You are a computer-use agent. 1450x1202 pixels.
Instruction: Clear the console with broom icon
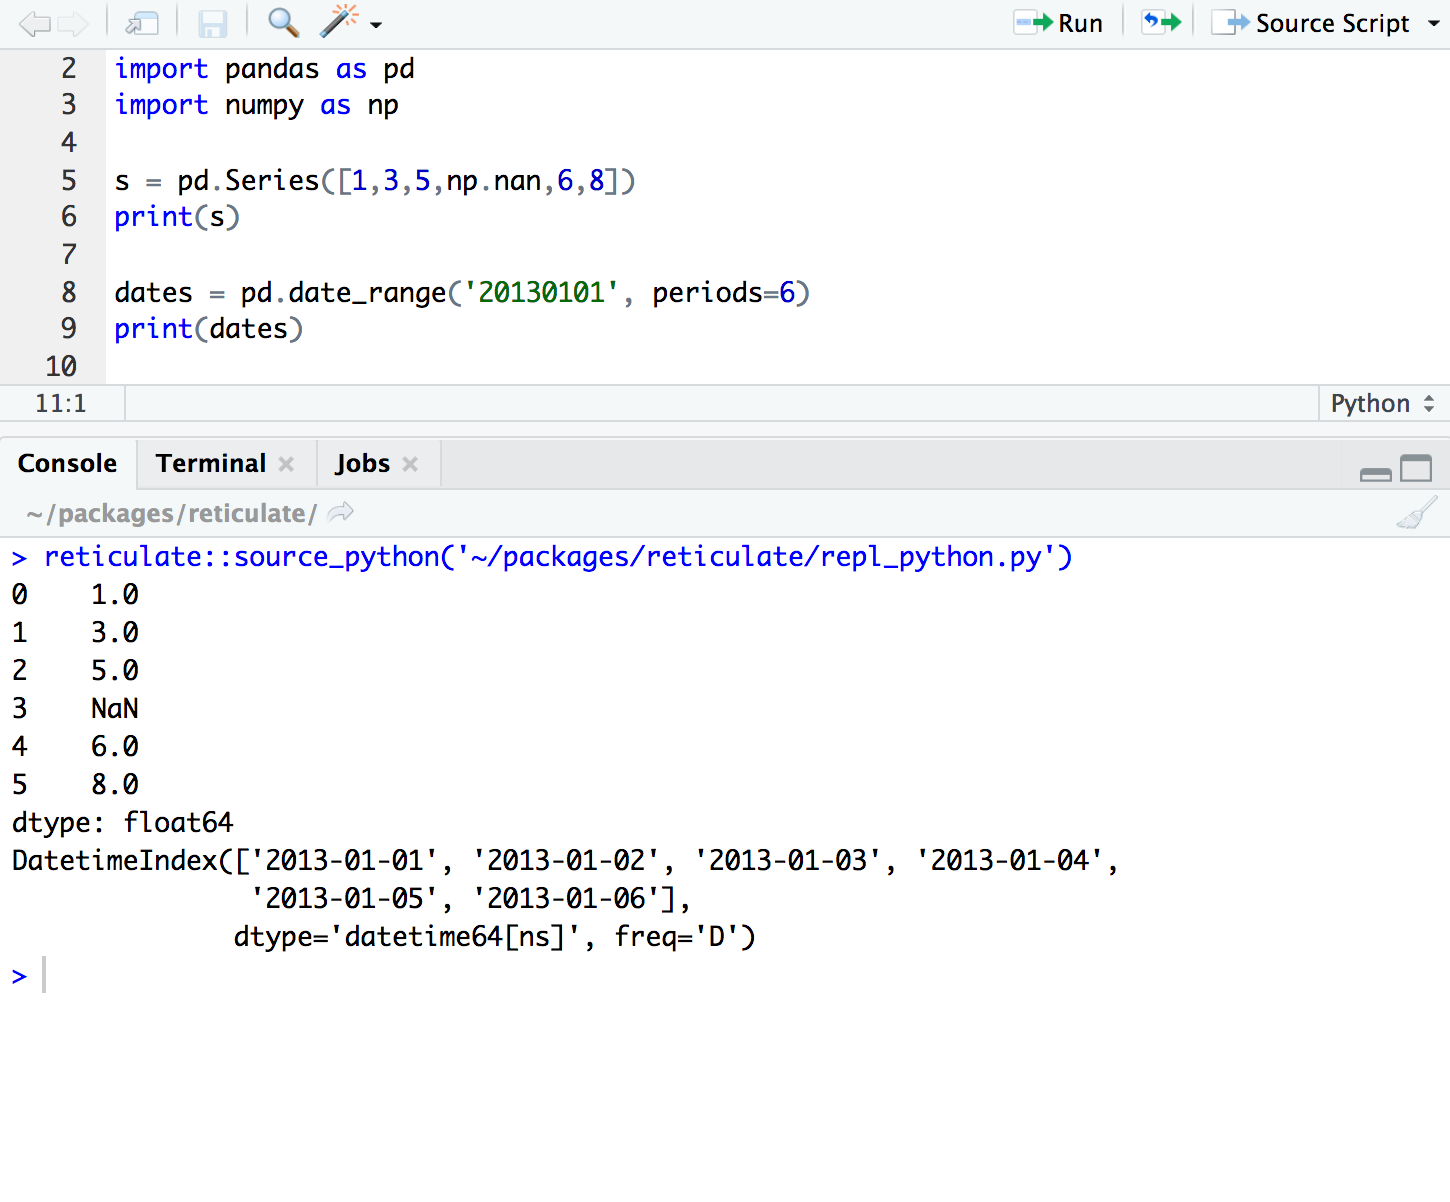1416,513
